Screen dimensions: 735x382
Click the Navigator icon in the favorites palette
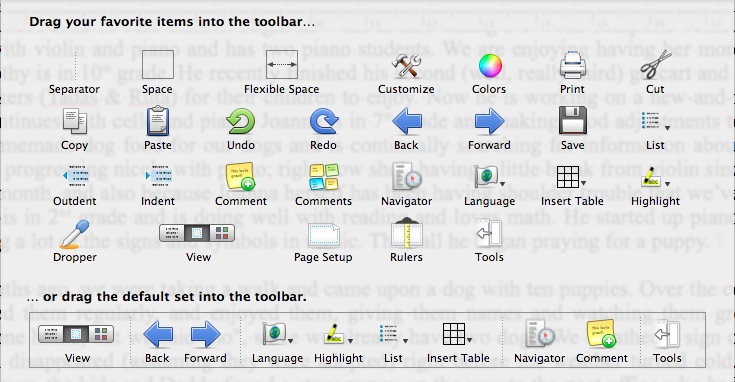(406, 176)
